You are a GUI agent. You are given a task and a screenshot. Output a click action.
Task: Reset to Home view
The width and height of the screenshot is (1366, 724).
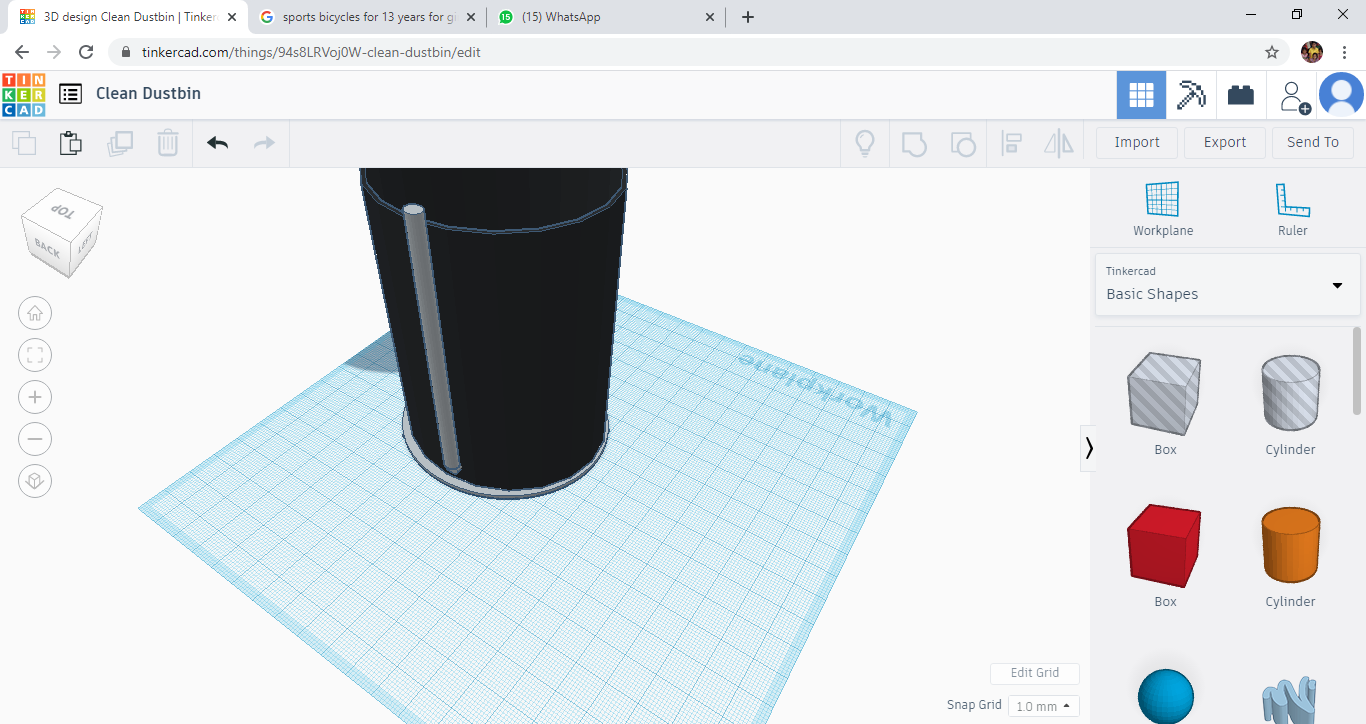[x=35, y=313]
